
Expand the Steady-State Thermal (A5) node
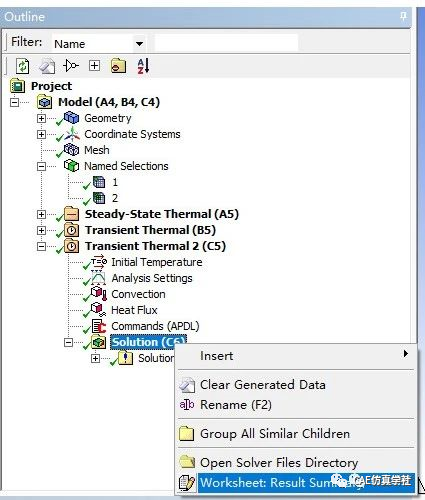(41, 214)
